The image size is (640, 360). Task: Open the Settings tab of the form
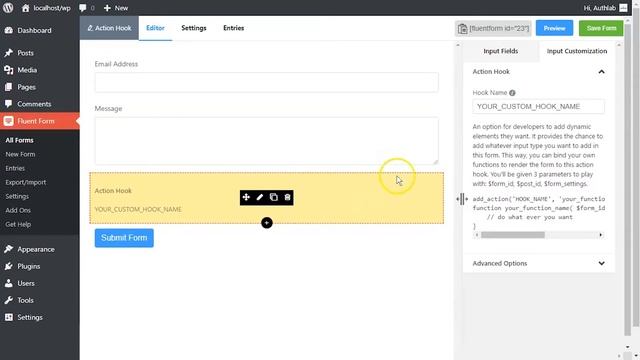click(x=194, y=28)
